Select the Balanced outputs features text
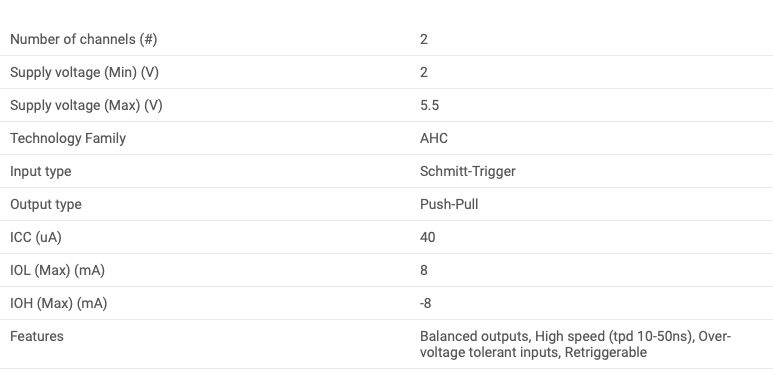 coord(474,336)
